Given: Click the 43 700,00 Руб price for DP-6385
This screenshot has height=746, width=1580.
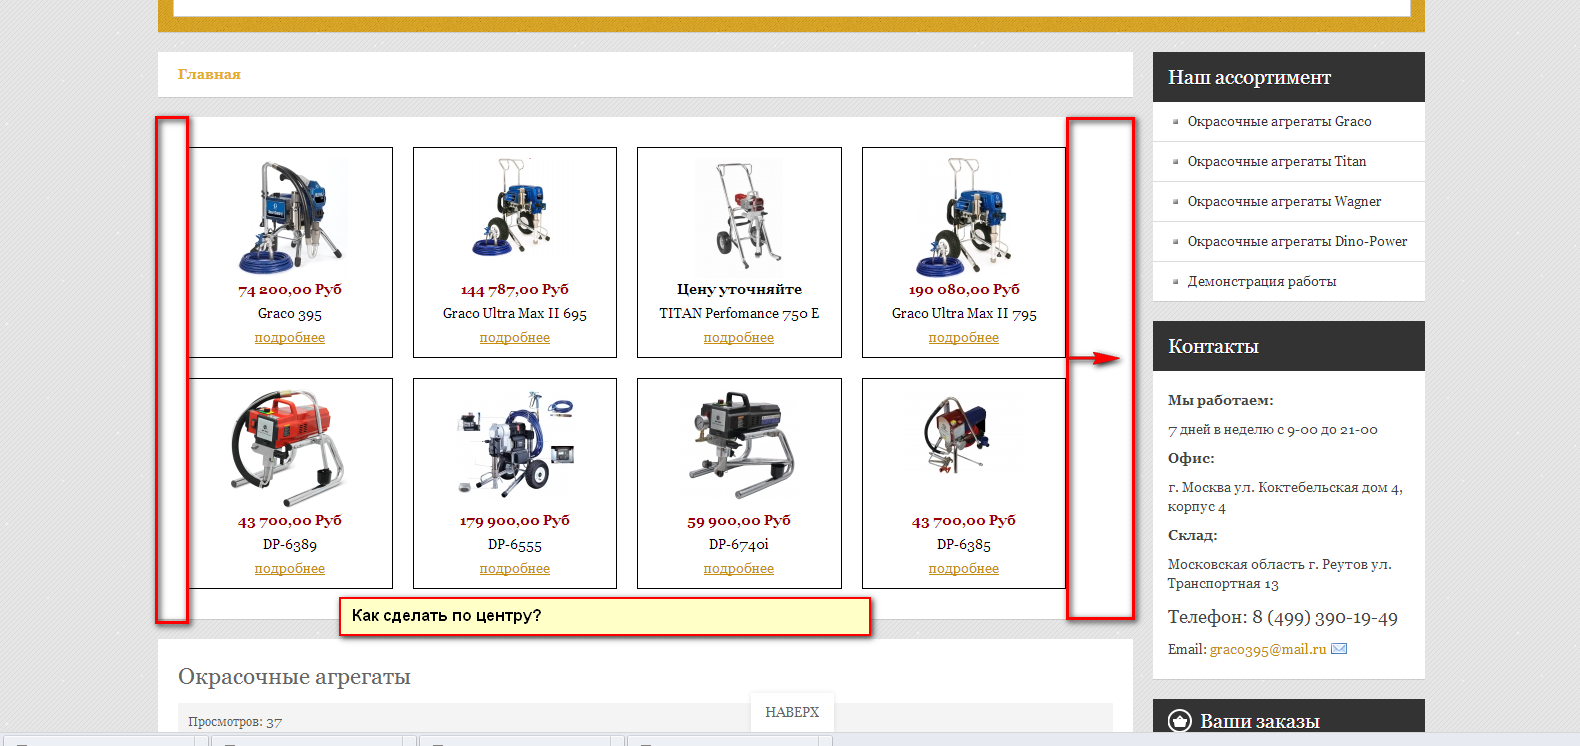Looking at the screenshot, I should point(964,521).
